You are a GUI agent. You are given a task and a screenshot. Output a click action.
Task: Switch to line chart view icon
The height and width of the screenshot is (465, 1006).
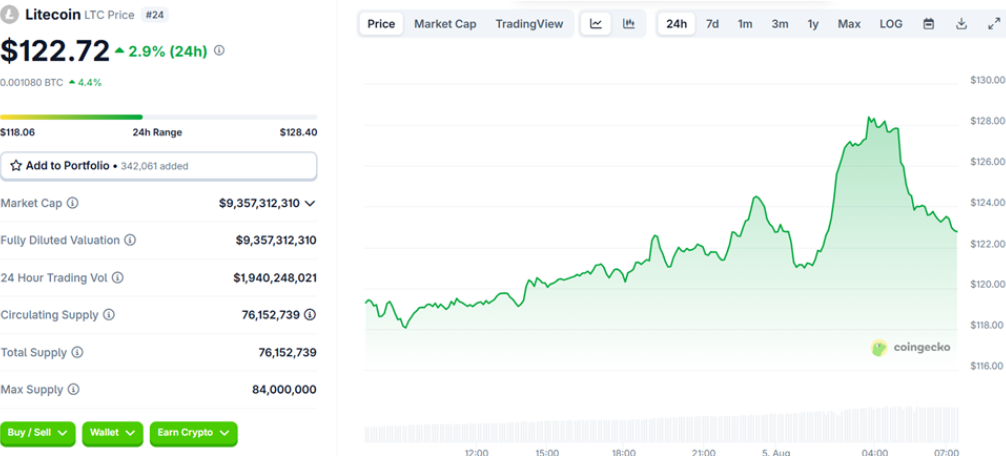pos(596,24)
